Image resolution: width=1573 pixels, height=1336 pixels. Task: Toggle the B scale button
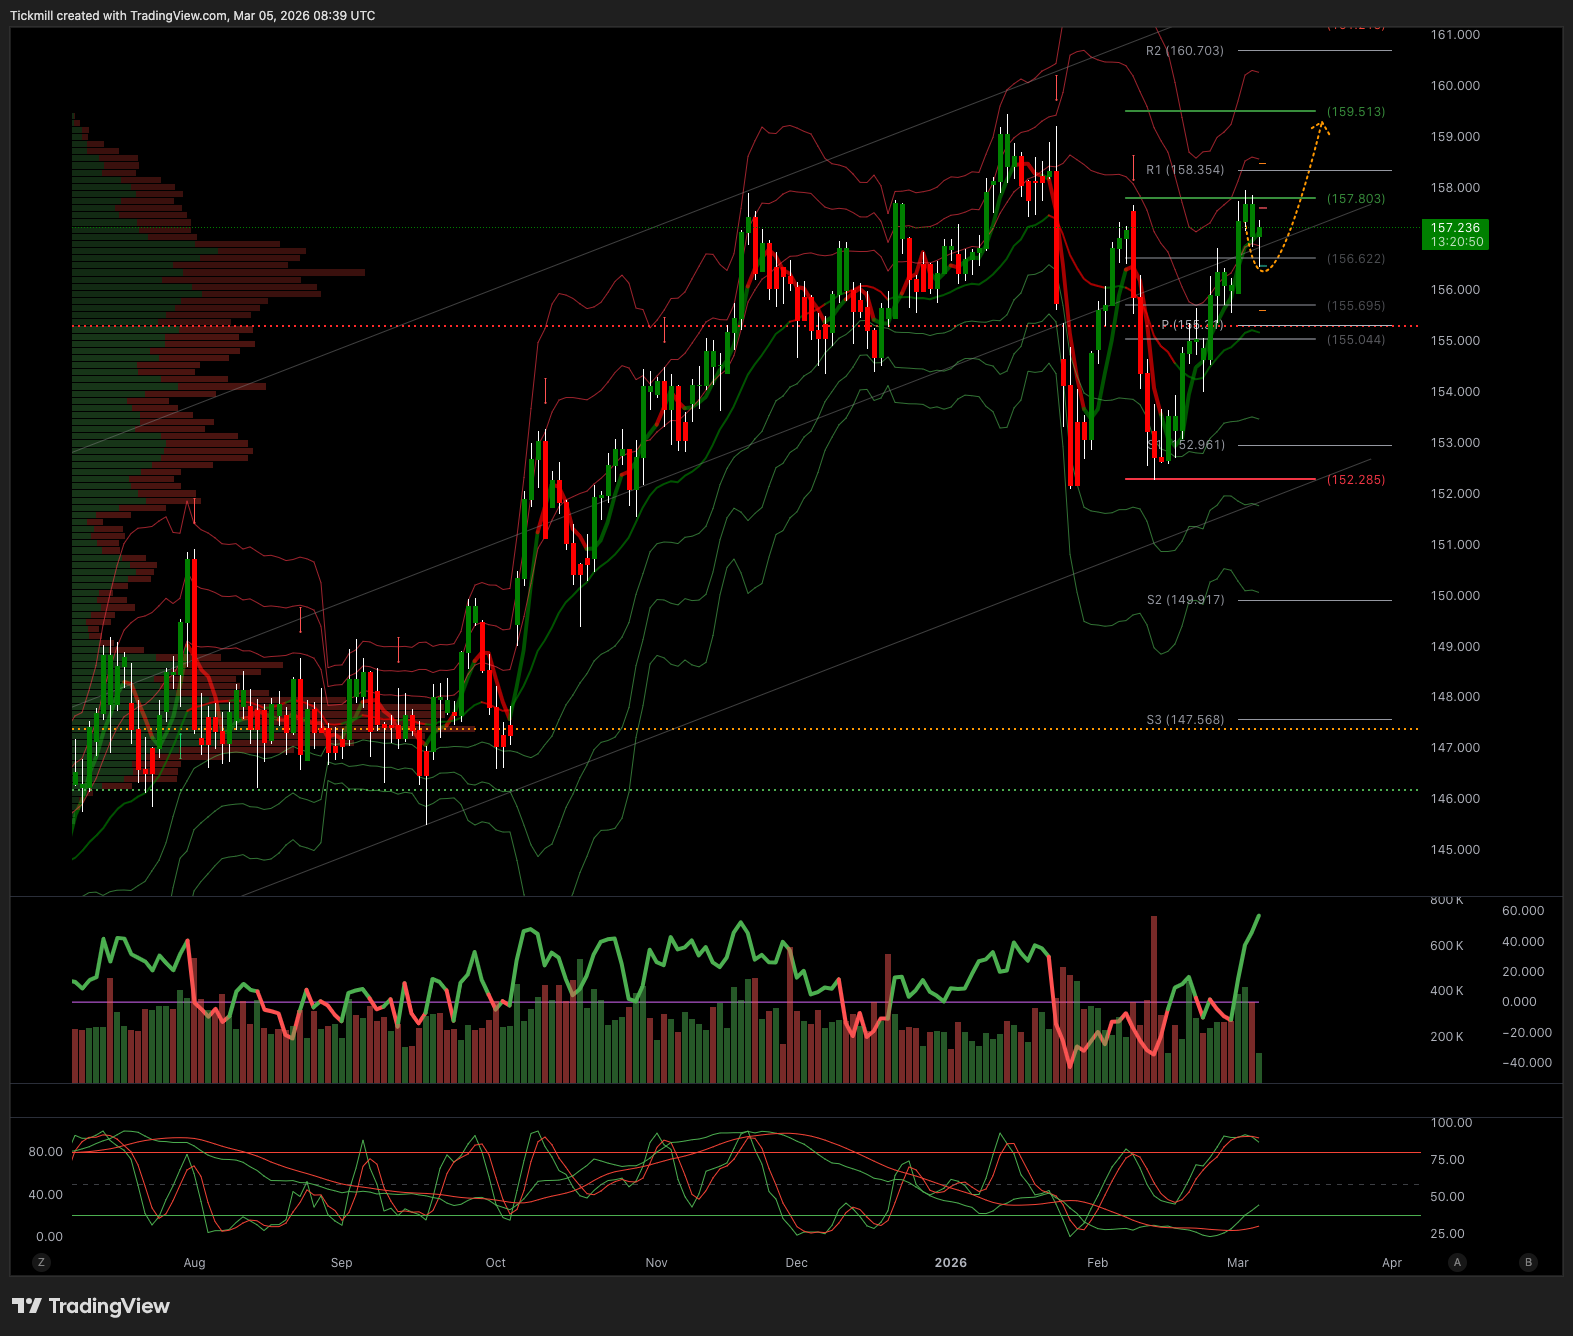[x=1527, y=1262]
